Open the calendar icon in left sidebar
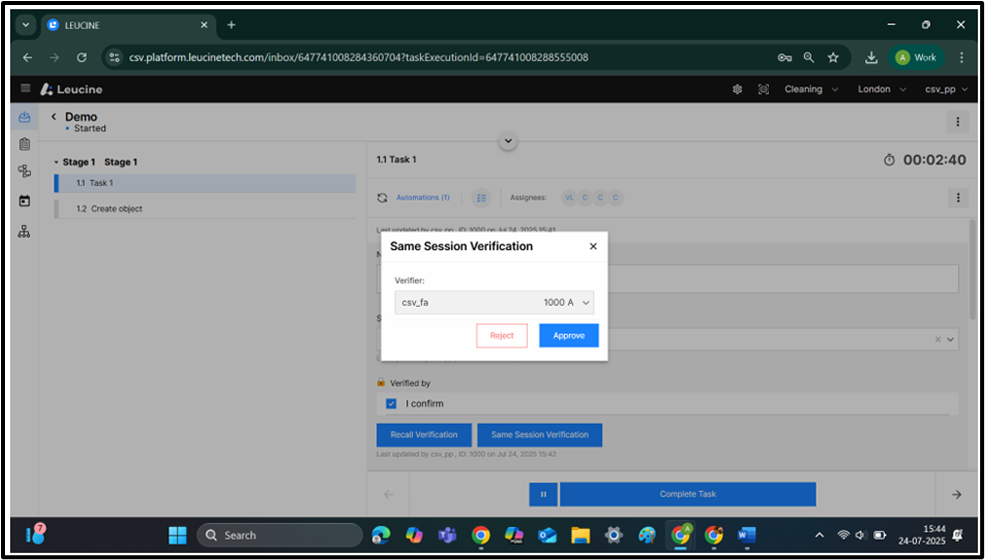The width and height of the screenshot is (985, 560). [x=25, y=201]
